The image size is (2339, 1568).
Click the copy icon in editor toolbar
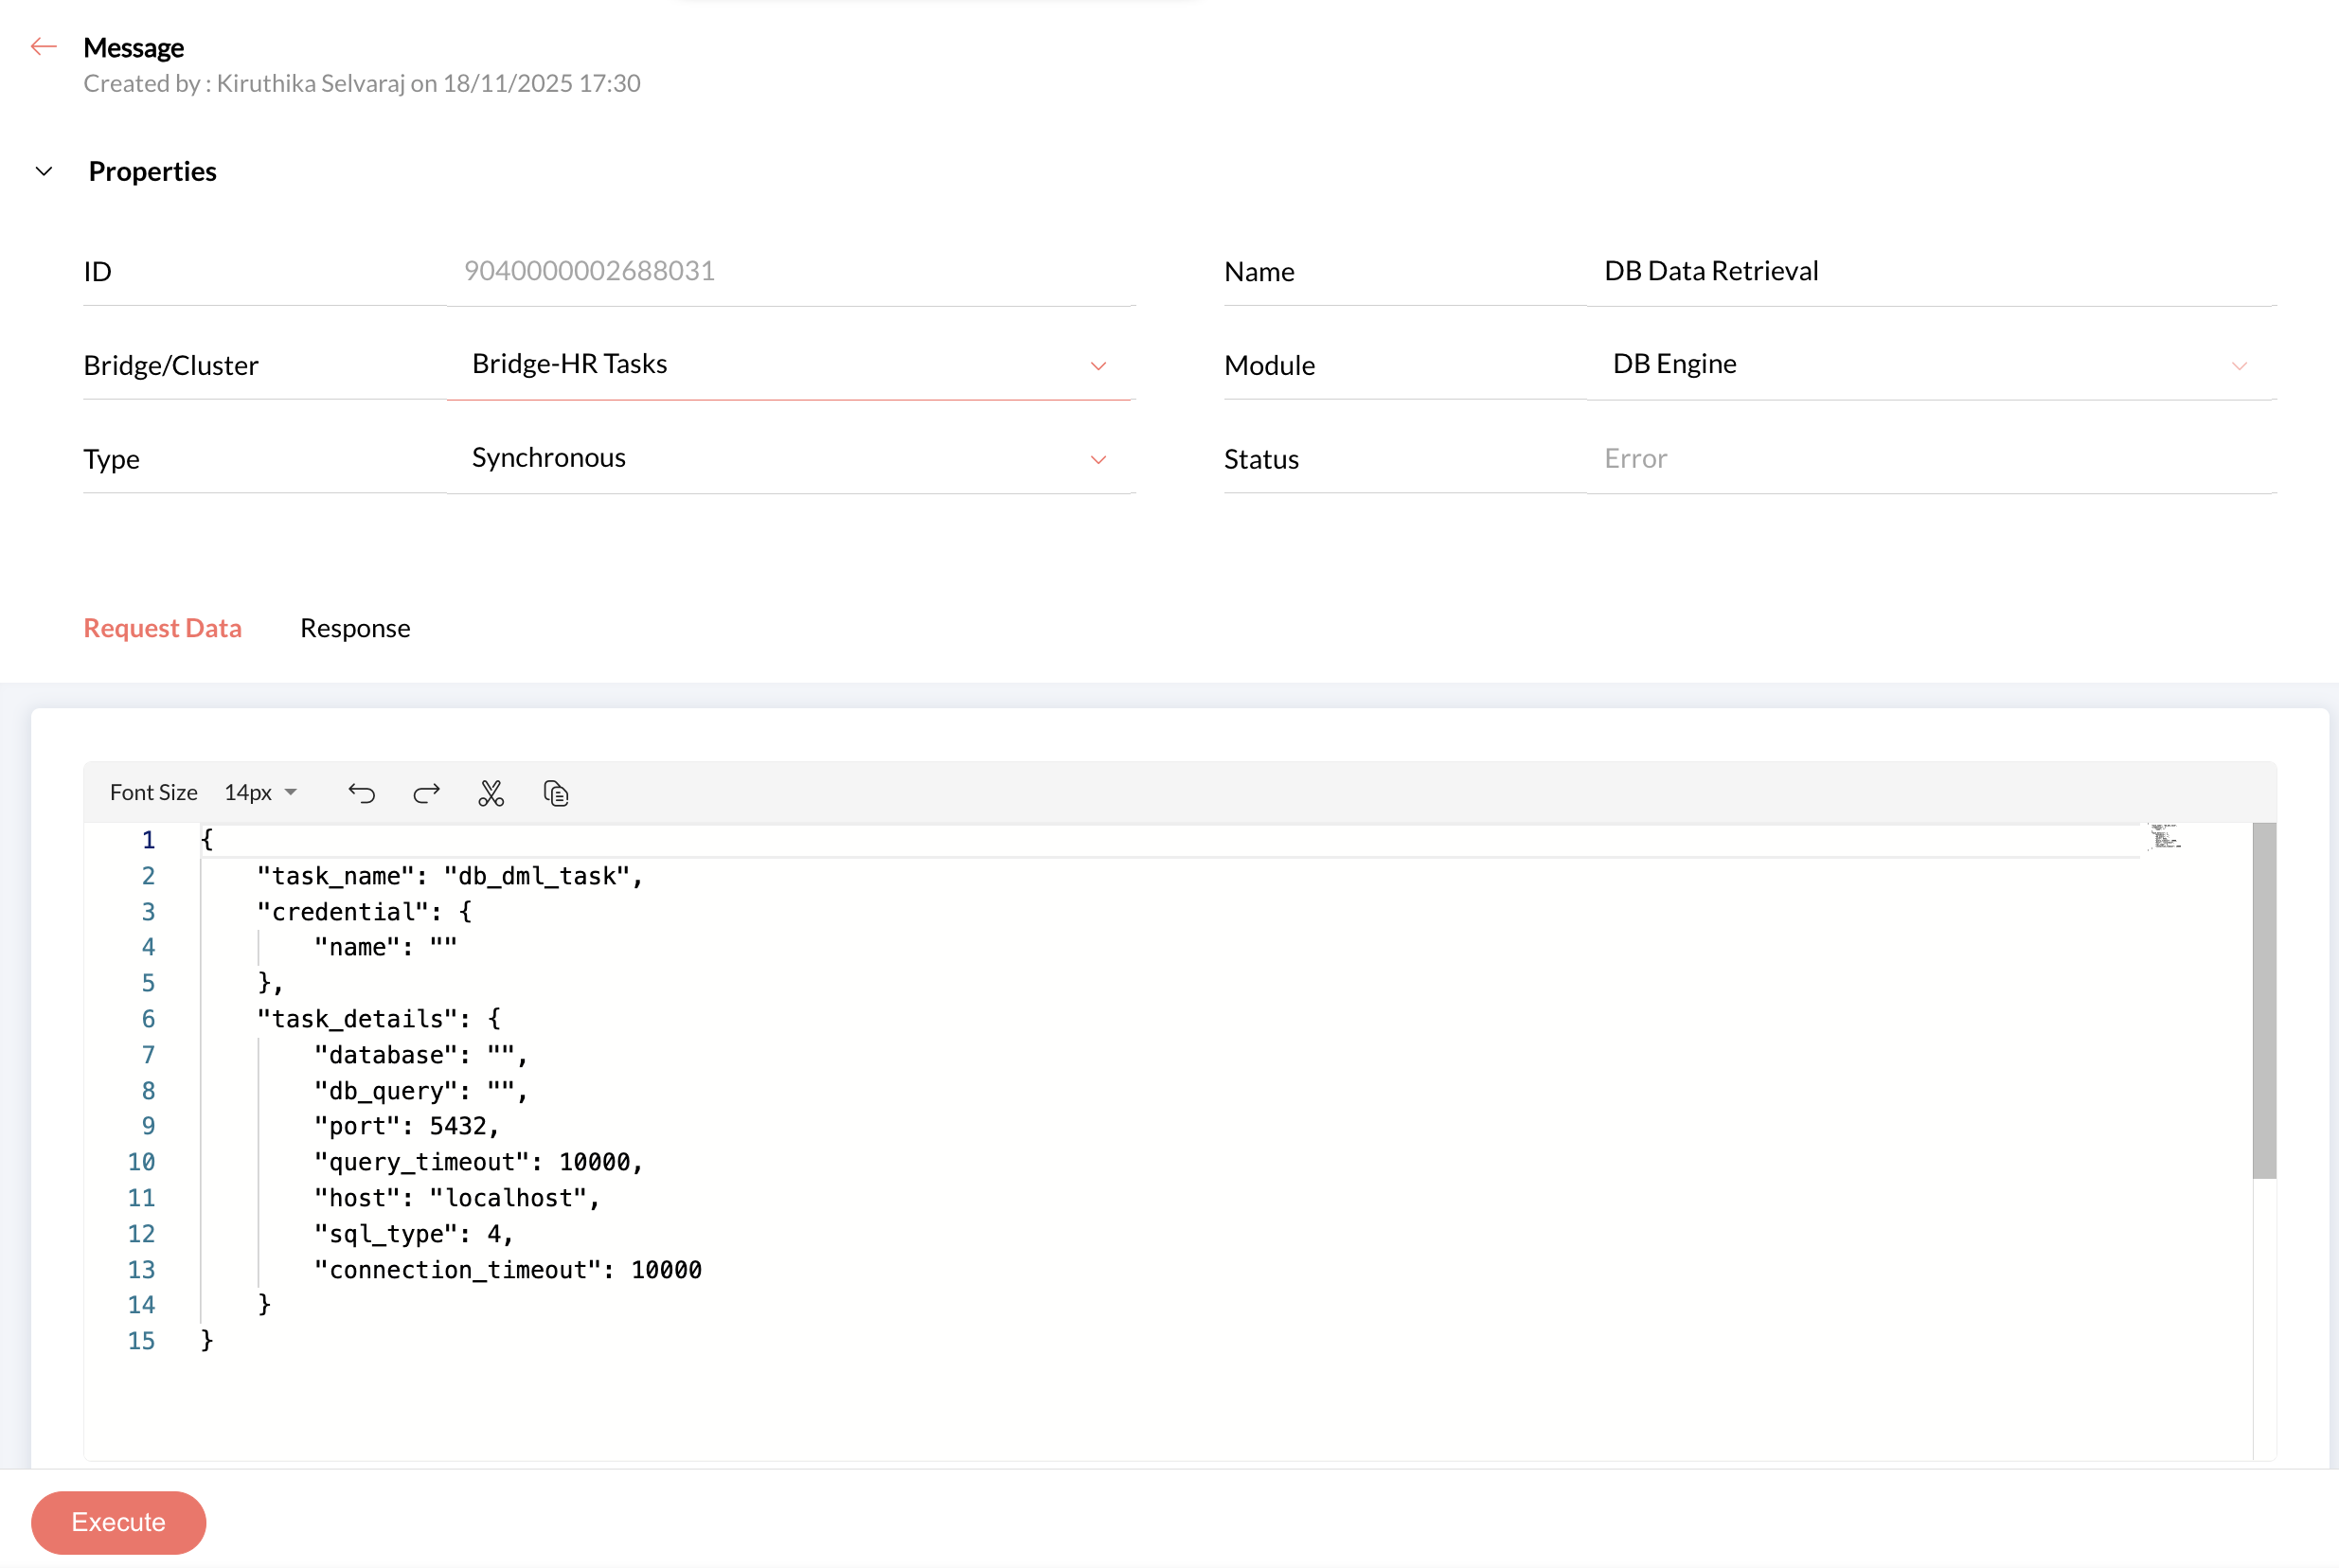pyautogui.click(x=556, y=793)
